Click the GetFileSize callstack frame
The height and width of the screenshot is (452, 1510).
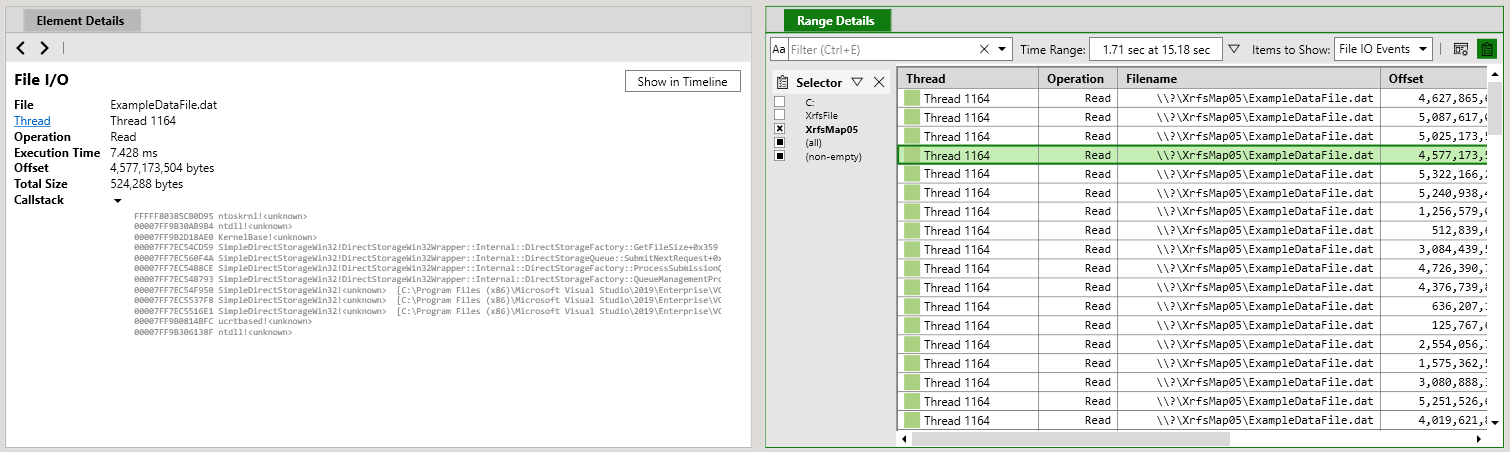click(x=426, y=247)
